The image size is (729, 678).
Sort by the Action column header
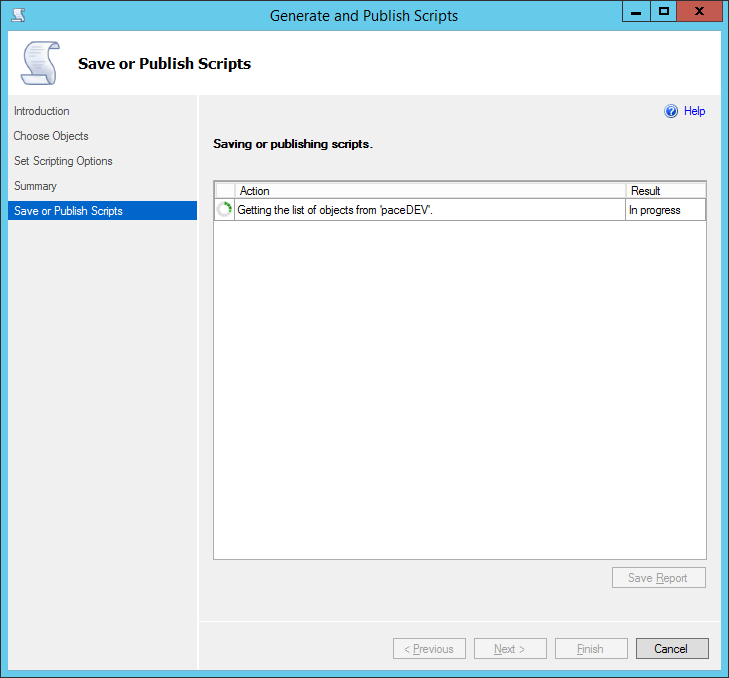[x=430, y=191]
